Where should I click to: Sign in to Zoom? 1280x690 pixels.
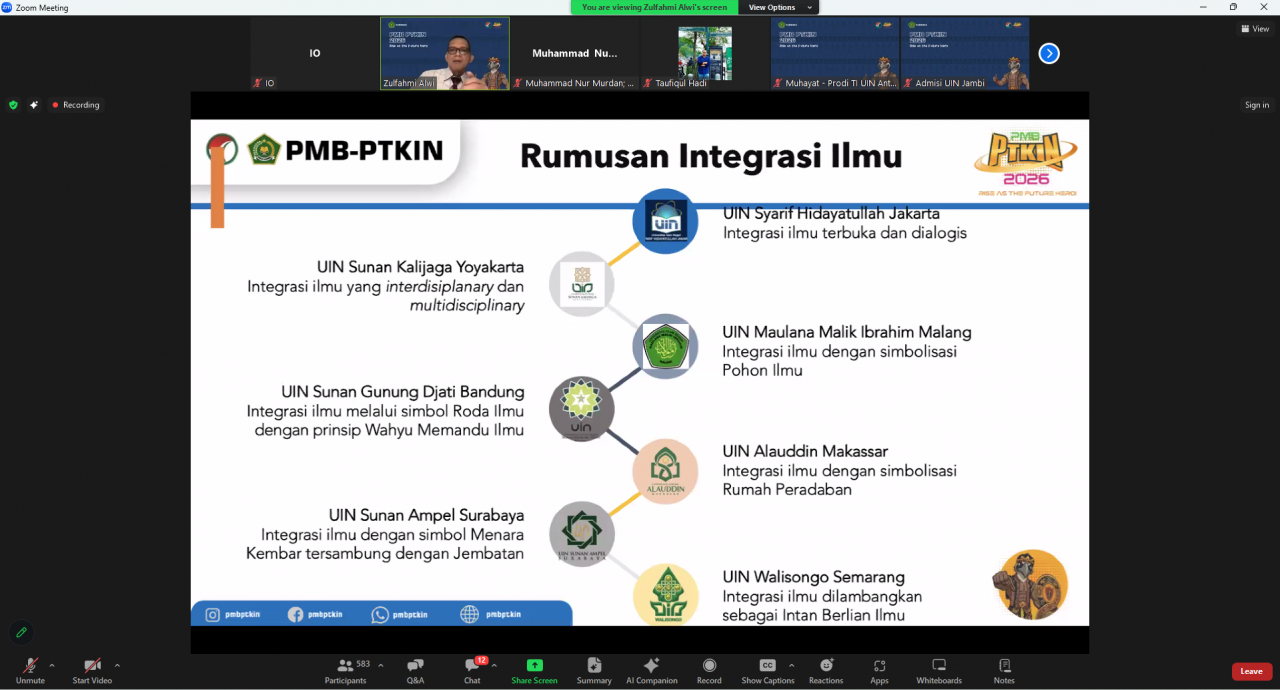coord(1256,104)
